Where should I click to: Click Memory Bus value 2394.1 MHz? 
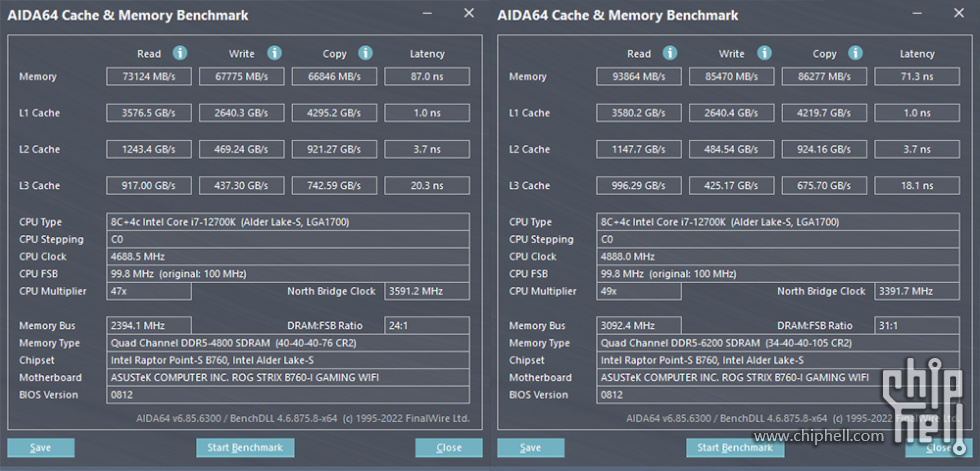click(x=149, y=325)
